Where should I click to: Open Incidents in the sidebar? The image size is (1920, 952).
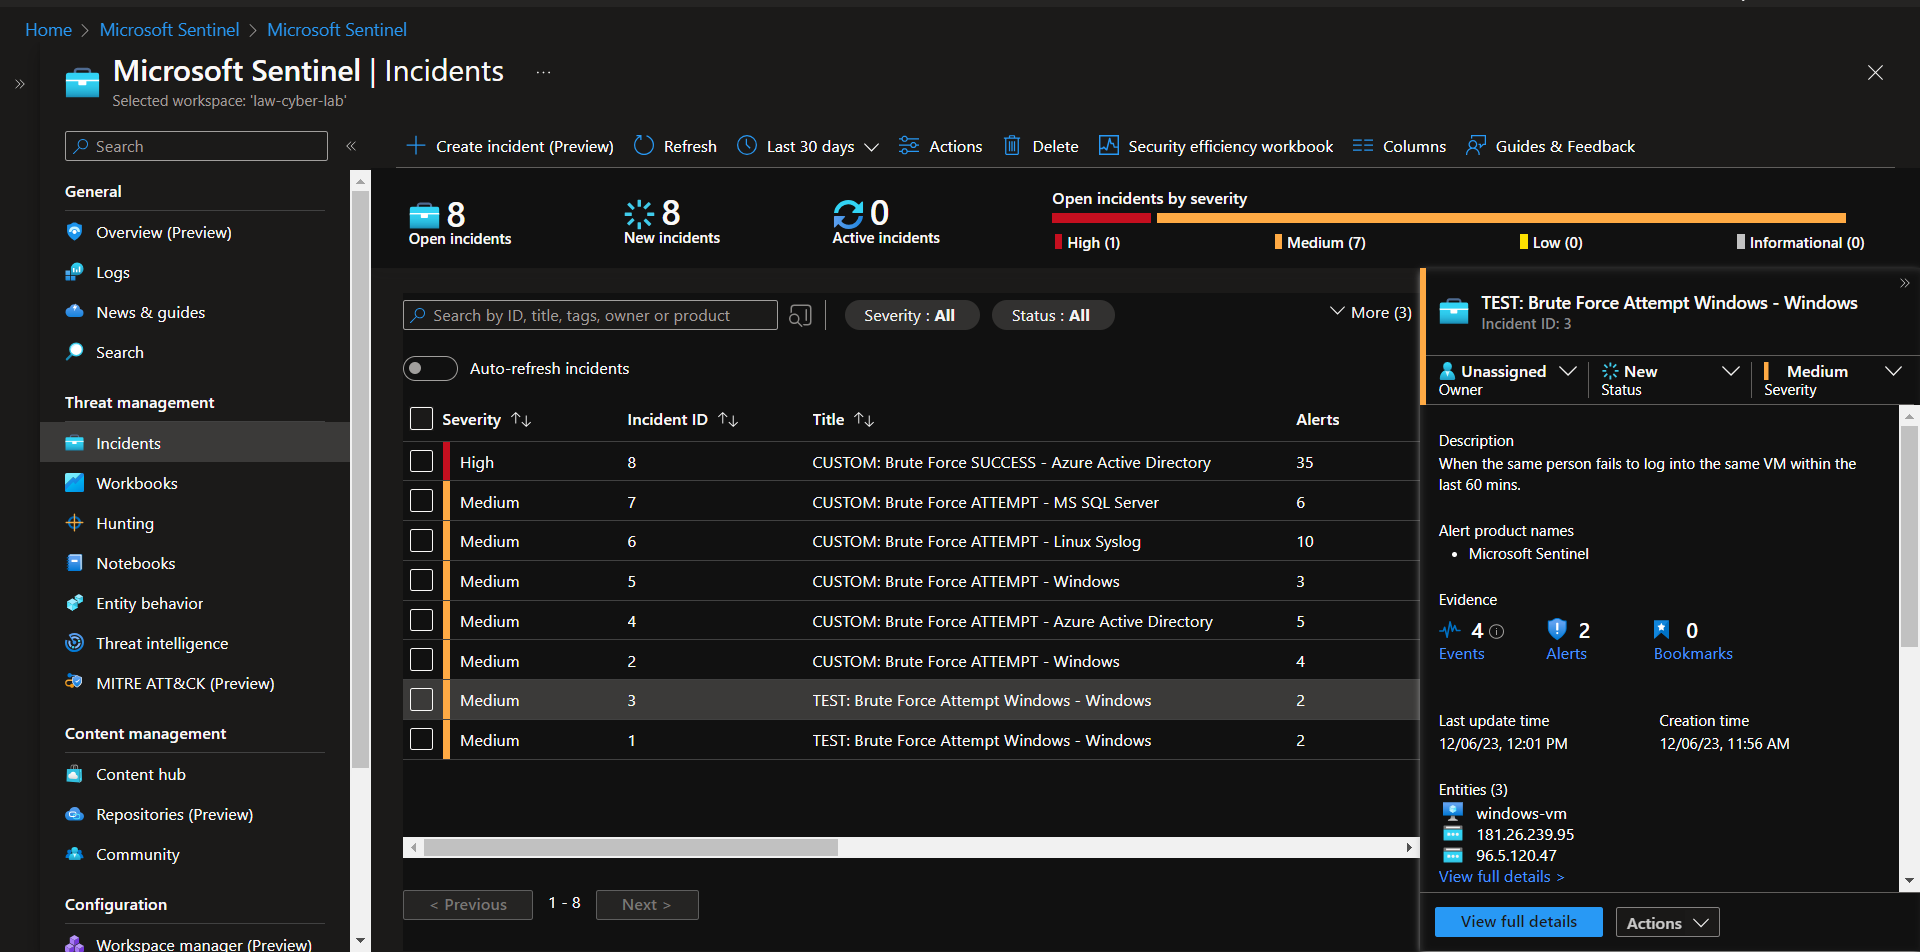195,443
